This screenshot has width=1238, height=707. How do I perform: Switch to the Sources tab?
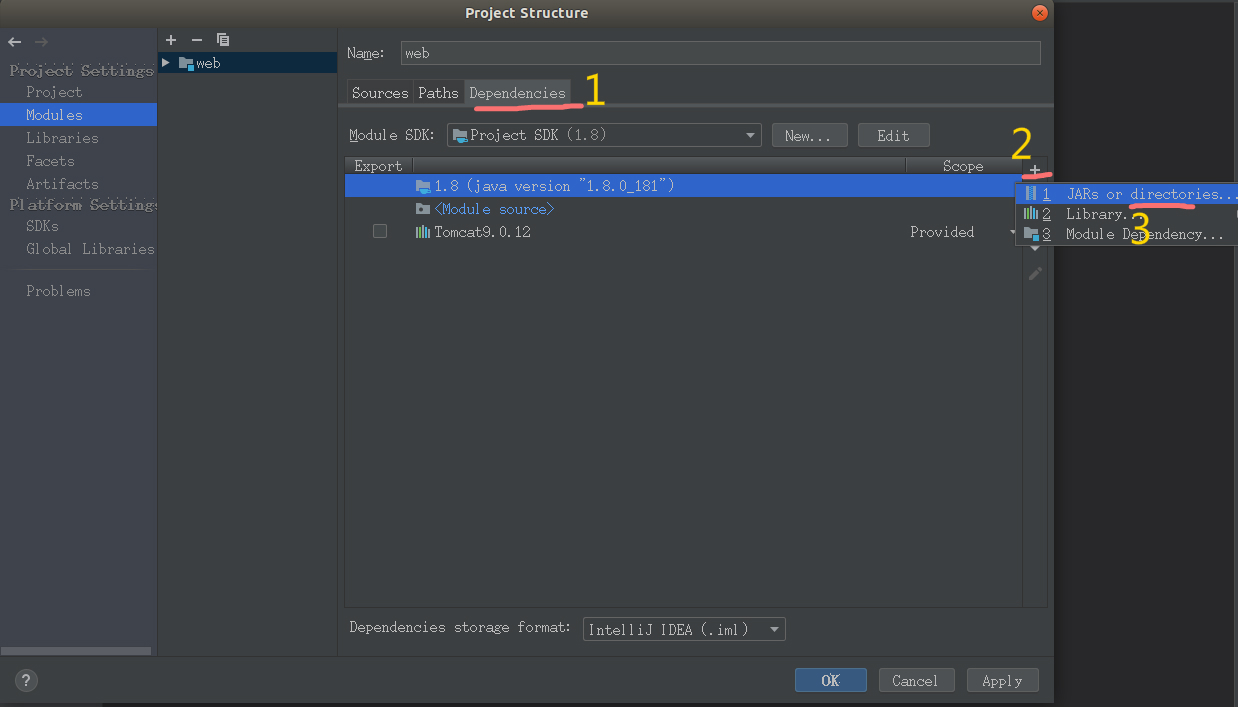(x=379, y=92)
